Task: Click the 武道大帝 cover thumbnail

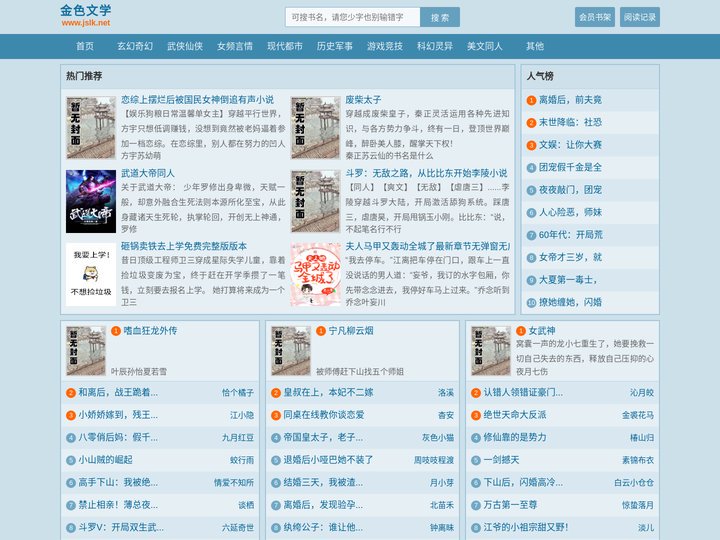Action: click(x=91, y=201)
